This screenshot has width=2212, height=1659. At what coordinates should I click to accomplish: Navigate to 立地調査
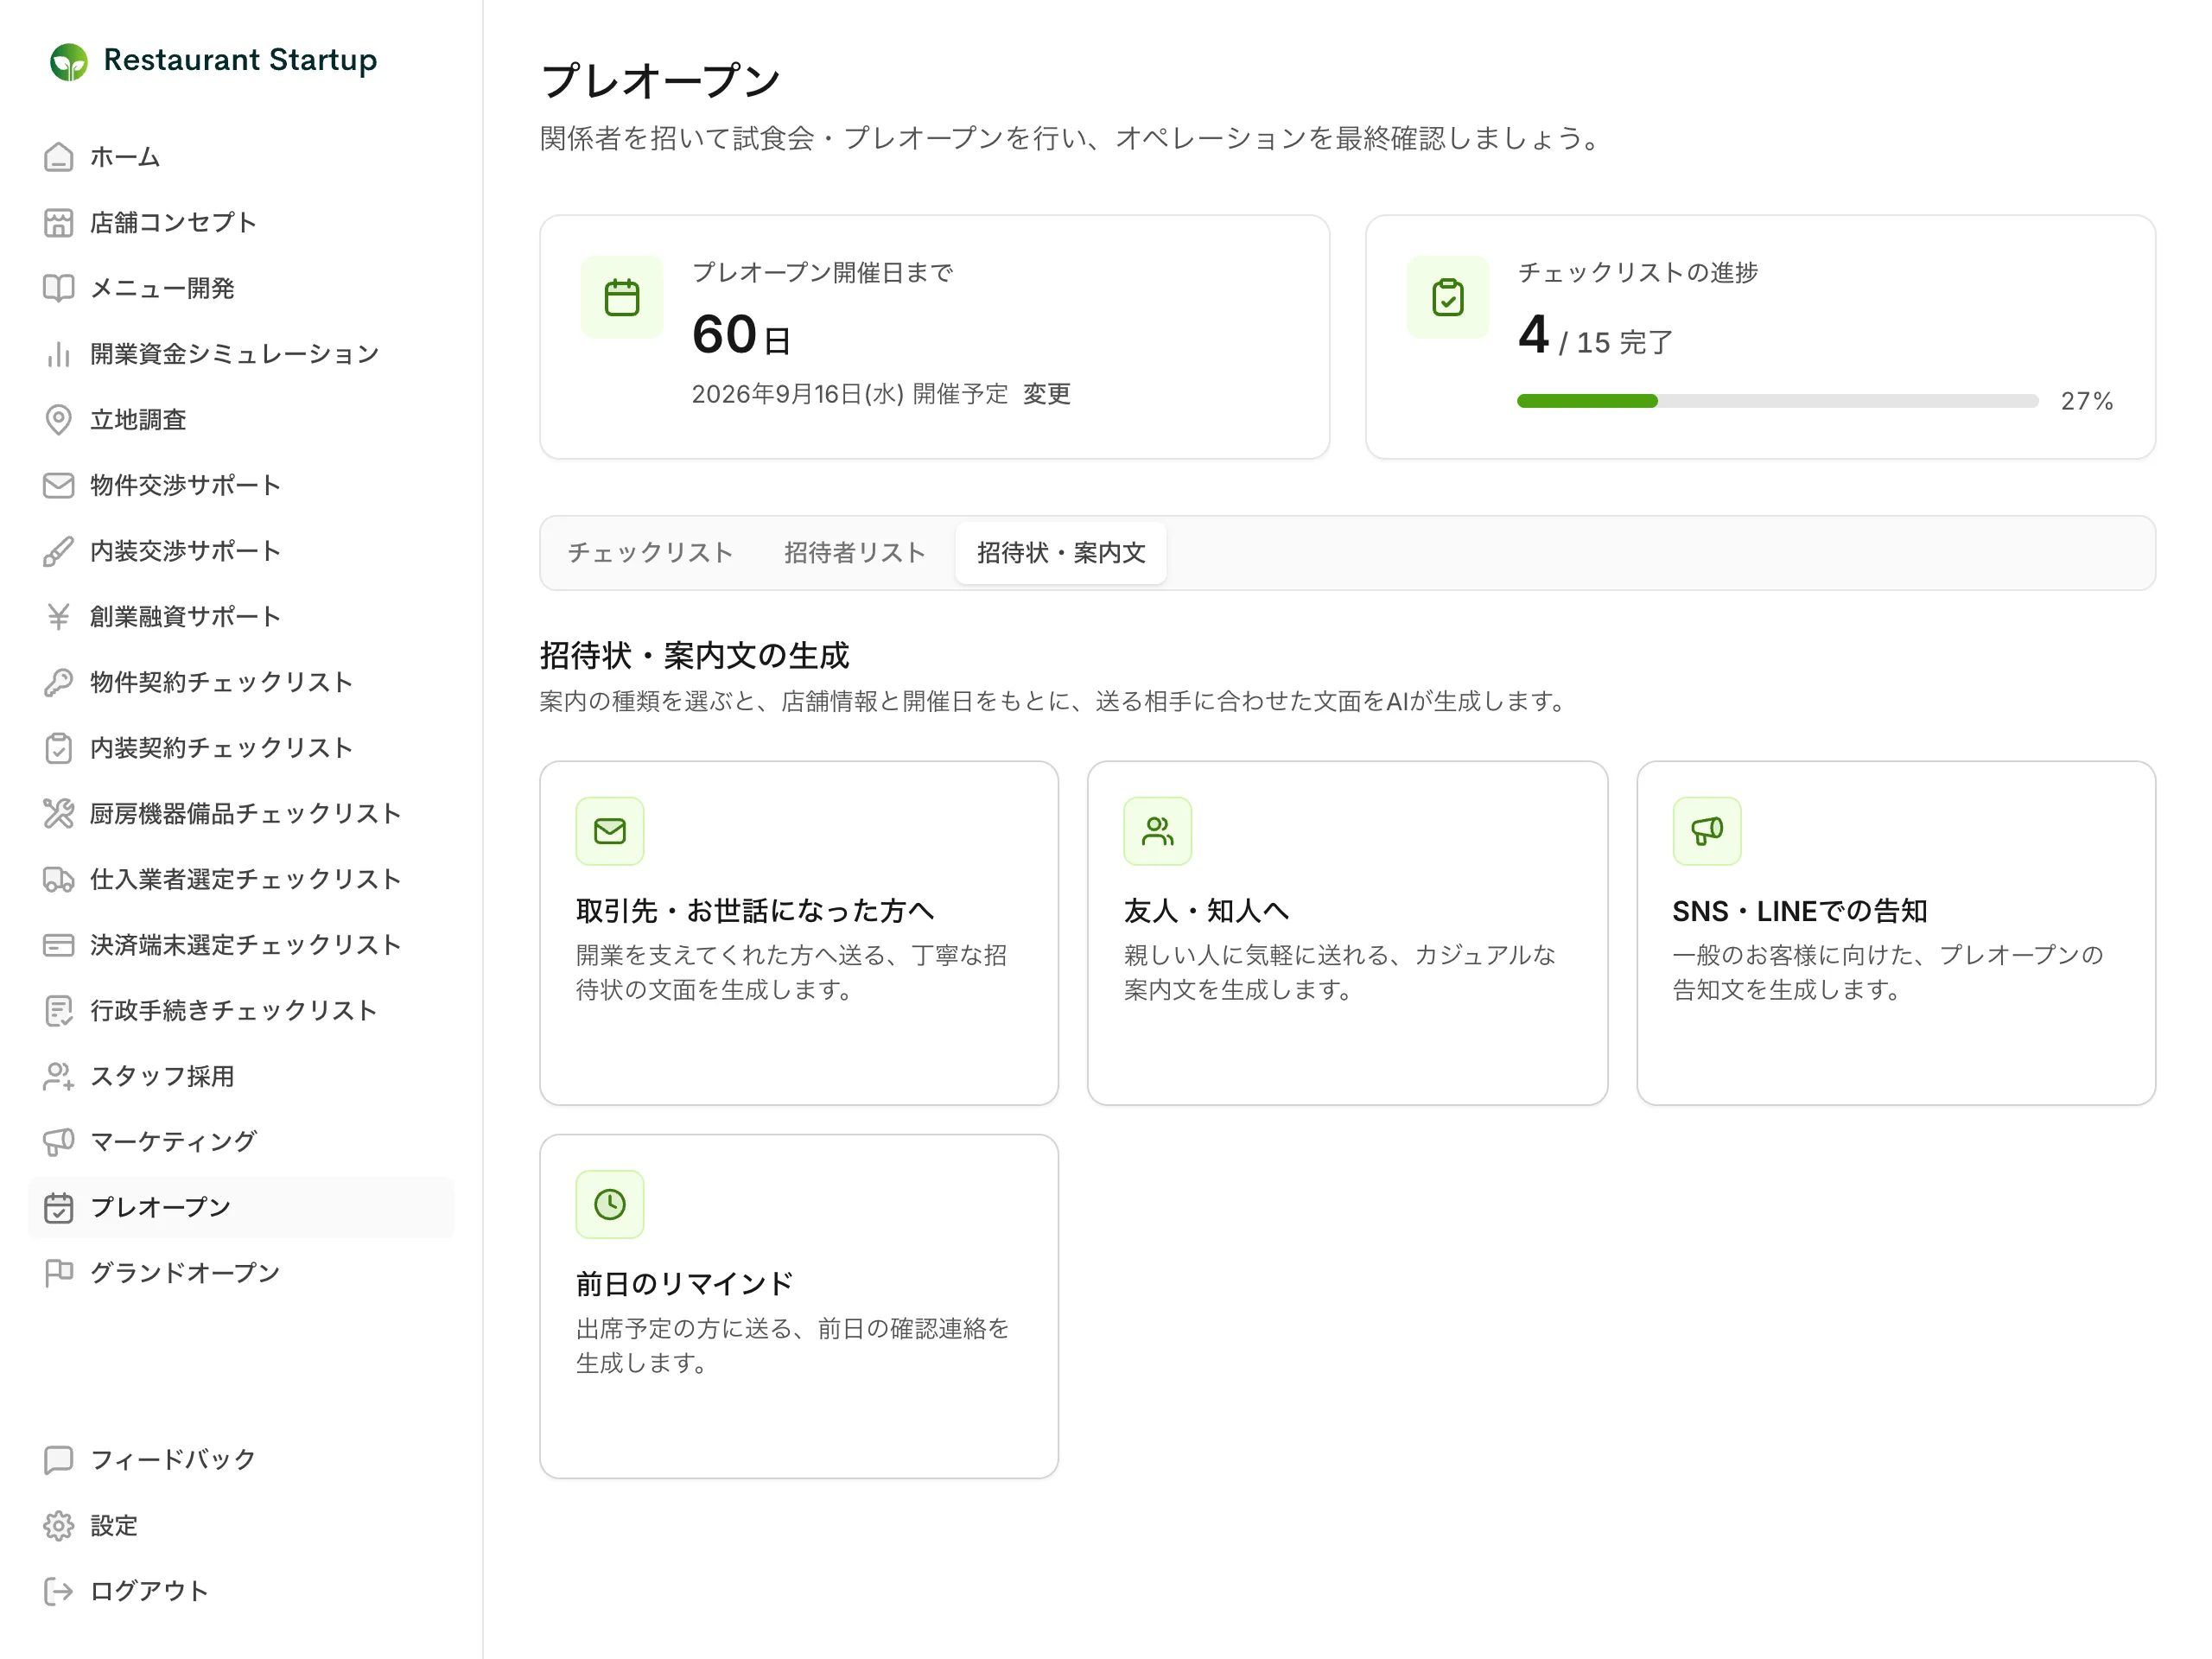(241, 420)
